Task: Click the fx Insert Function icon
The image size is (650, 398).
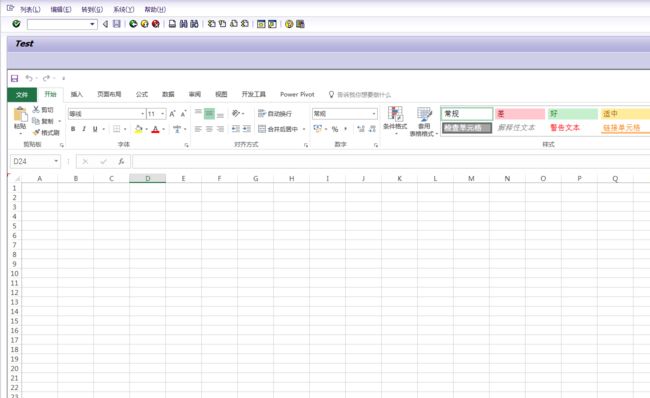Action: point(121,161)
